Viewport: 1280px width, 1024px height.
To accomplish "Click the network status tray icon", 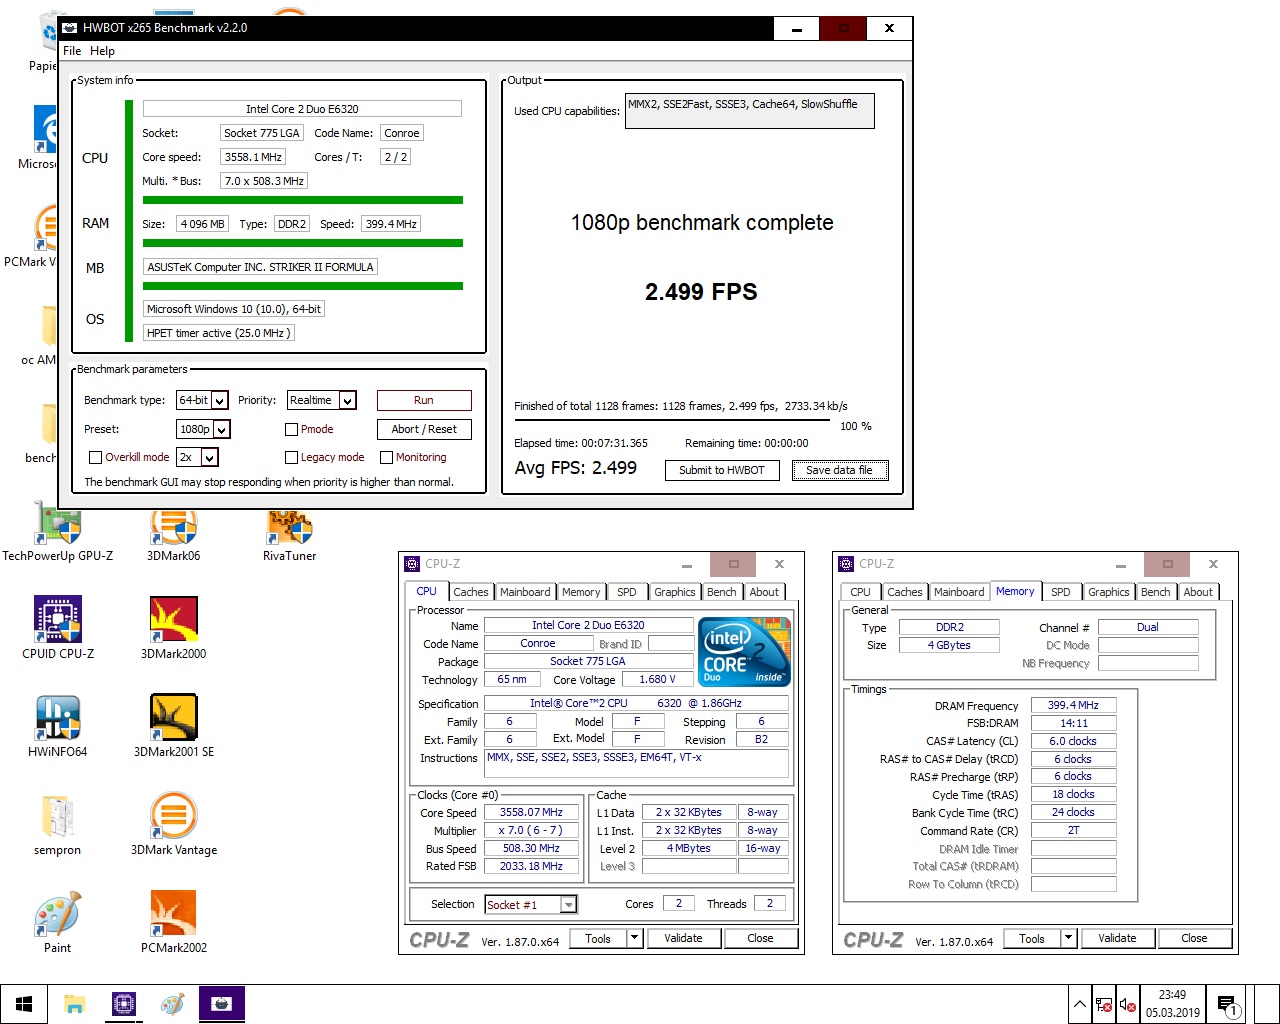I will tap(1104, 1004).
